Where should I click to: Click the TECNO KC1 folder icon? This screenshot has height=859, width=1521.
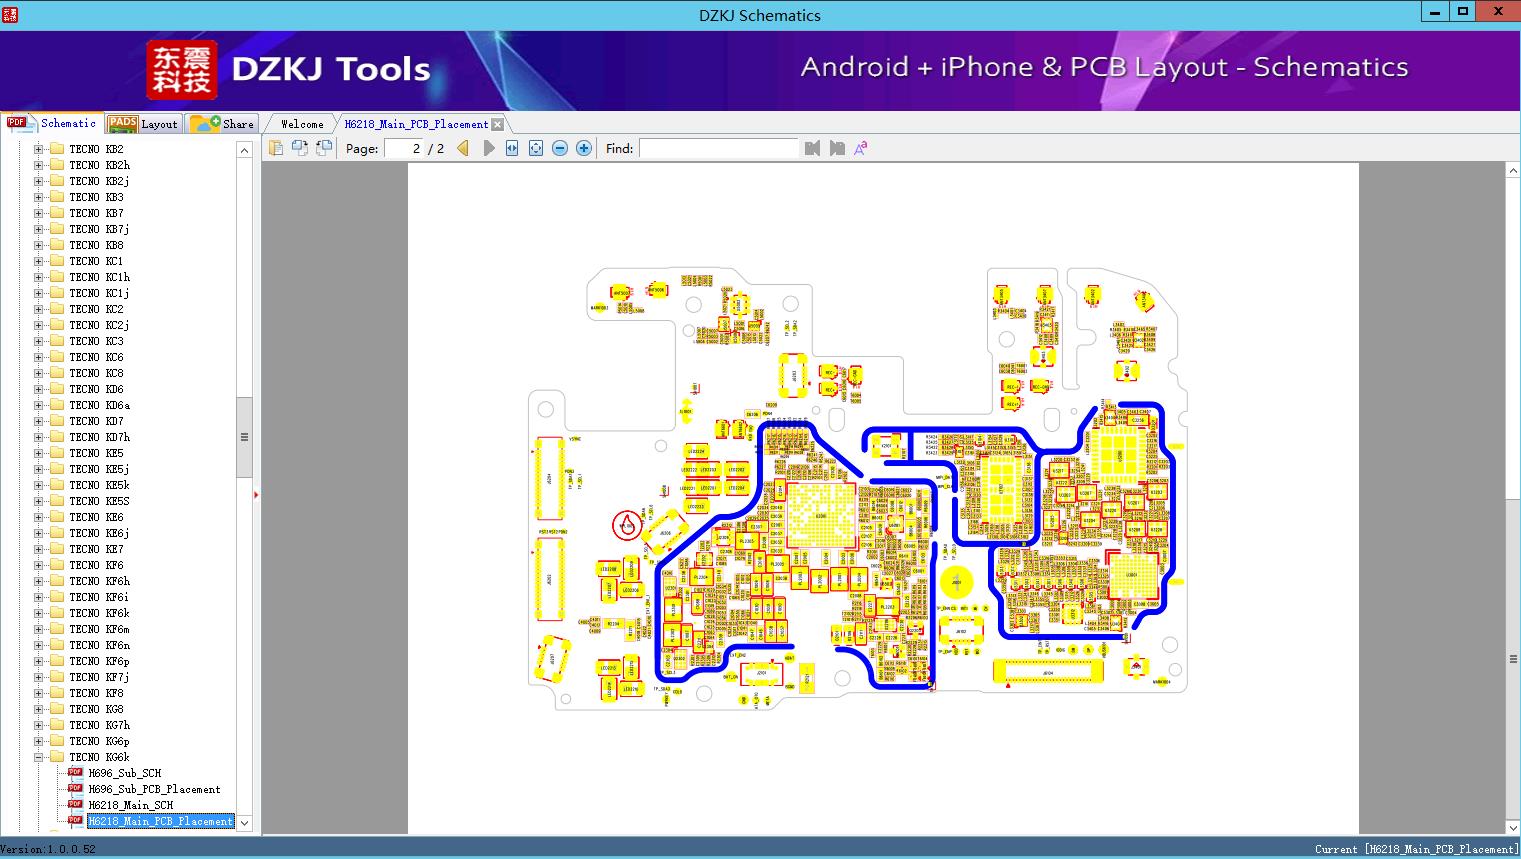(57, 261)
